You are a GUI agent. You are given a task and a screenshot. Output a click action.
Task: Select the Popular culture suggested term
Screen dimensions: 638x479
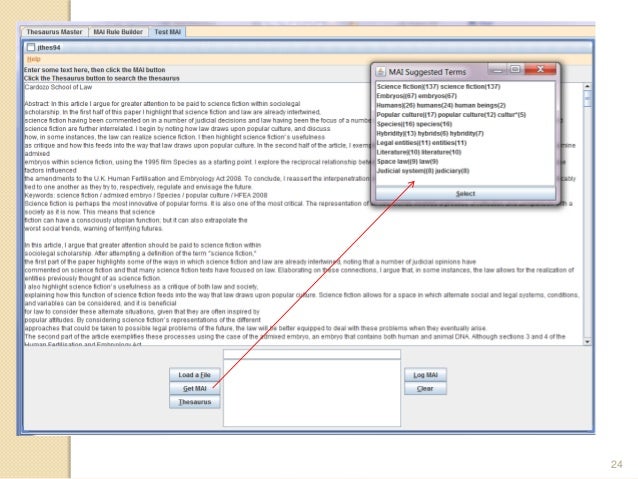(x=465, y=115)
